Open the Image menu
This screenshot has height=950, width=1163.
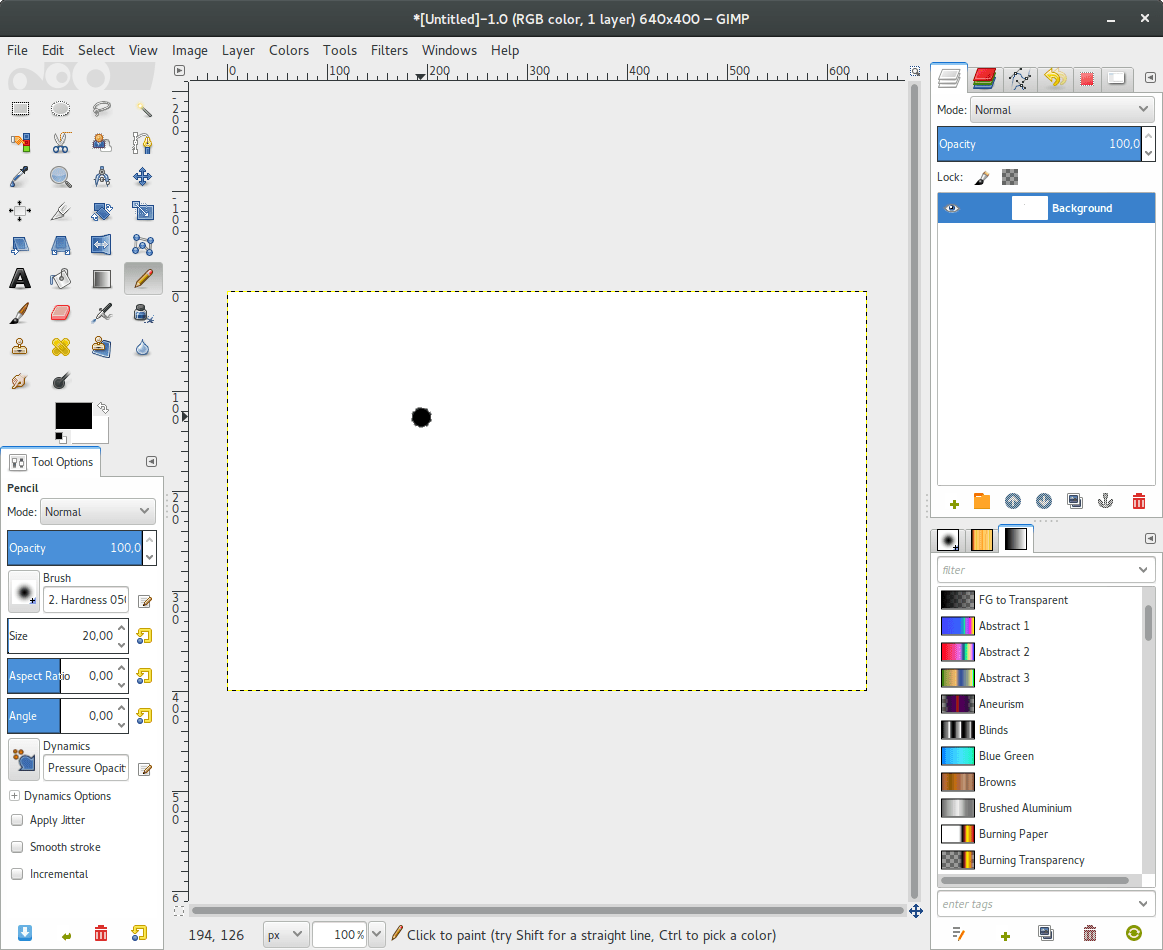click(x=190, y=50)
